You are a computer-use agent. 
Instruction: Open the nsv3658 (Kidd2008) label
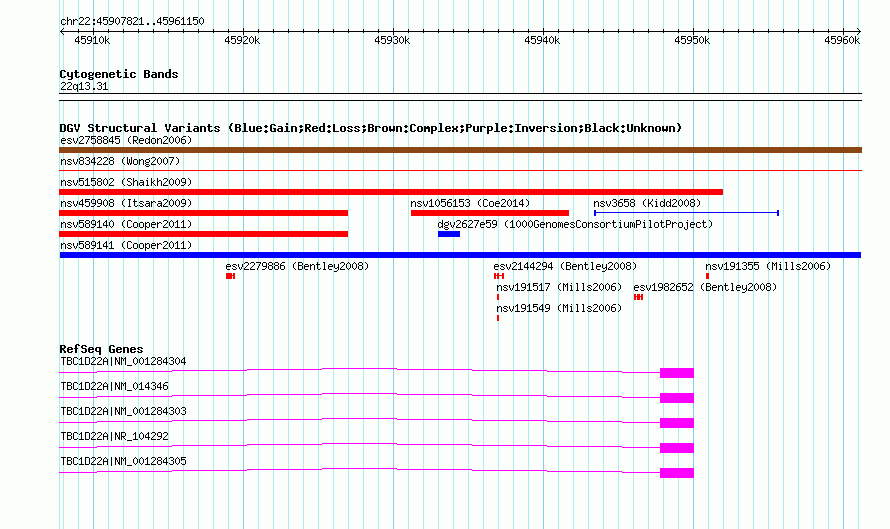coord(647,203)
